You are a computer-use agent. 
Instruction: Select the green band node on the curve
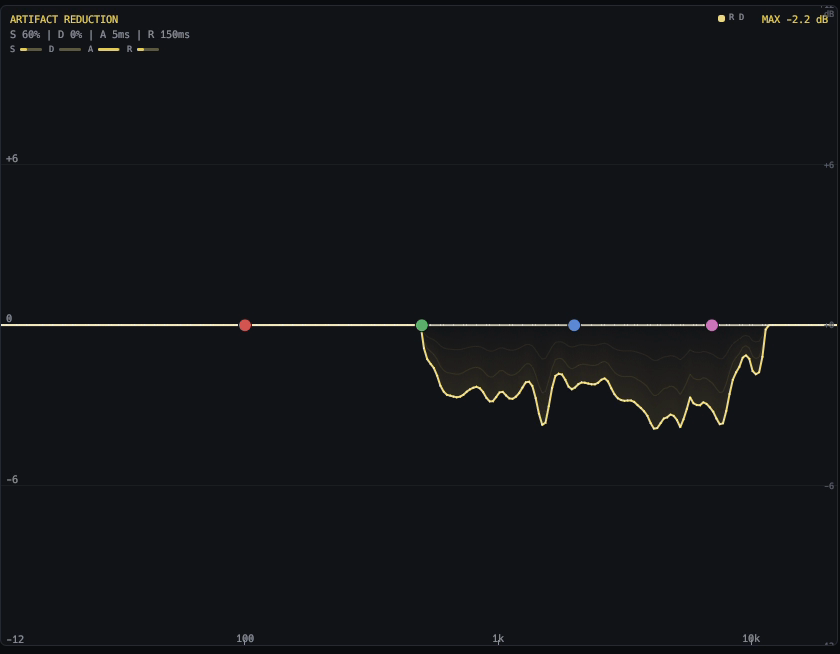[422, 325]
